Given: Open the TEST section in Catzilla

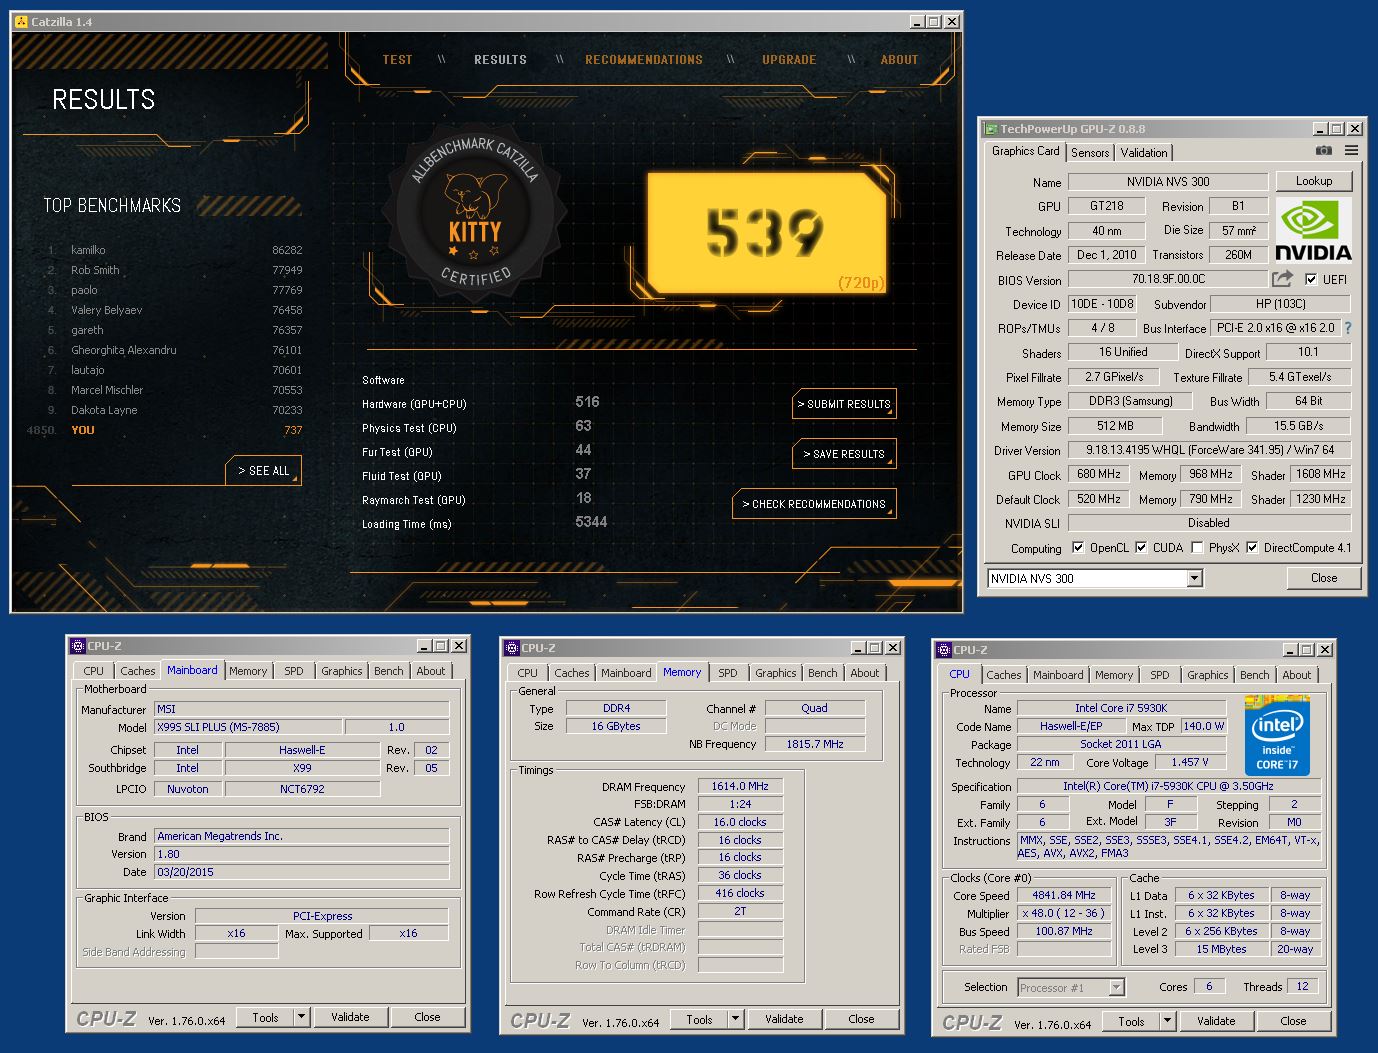Looking at the screenshot, I should click(x=397, y=60).
